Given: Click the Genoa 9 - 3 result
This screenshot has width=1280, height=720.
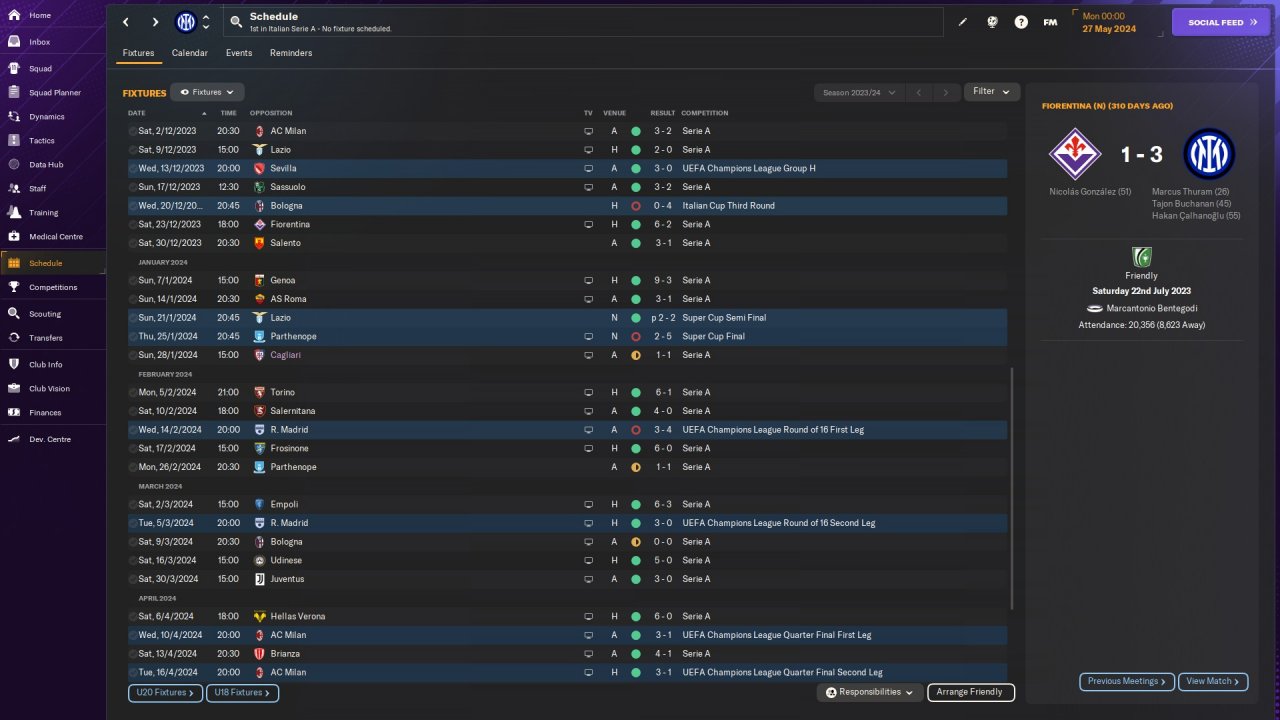Looking at the screenshot, I should (663, 280).
